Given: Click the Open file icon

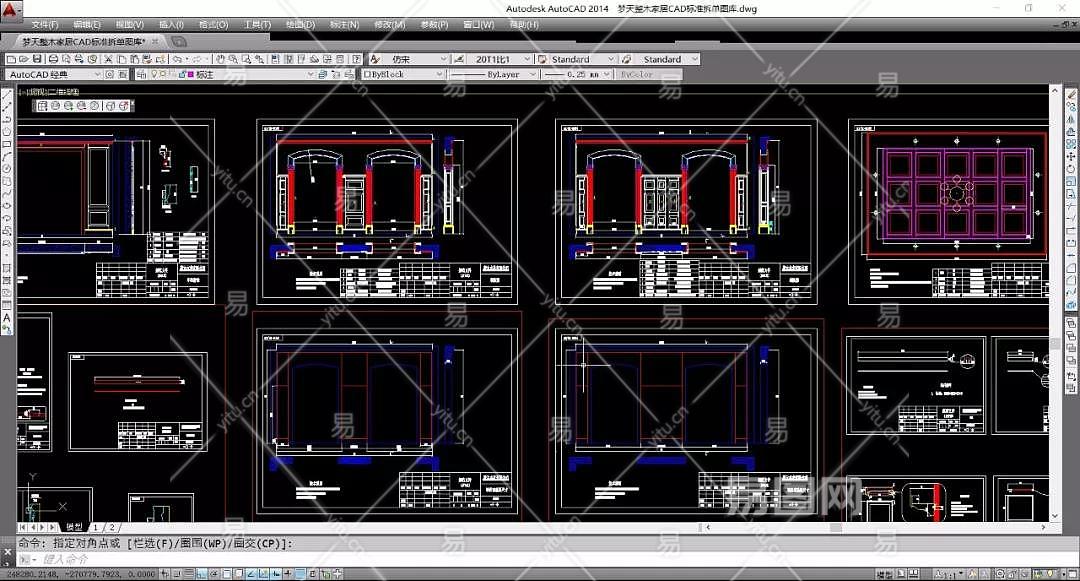Looking at the screenshot, I should [x=23, y=59].
